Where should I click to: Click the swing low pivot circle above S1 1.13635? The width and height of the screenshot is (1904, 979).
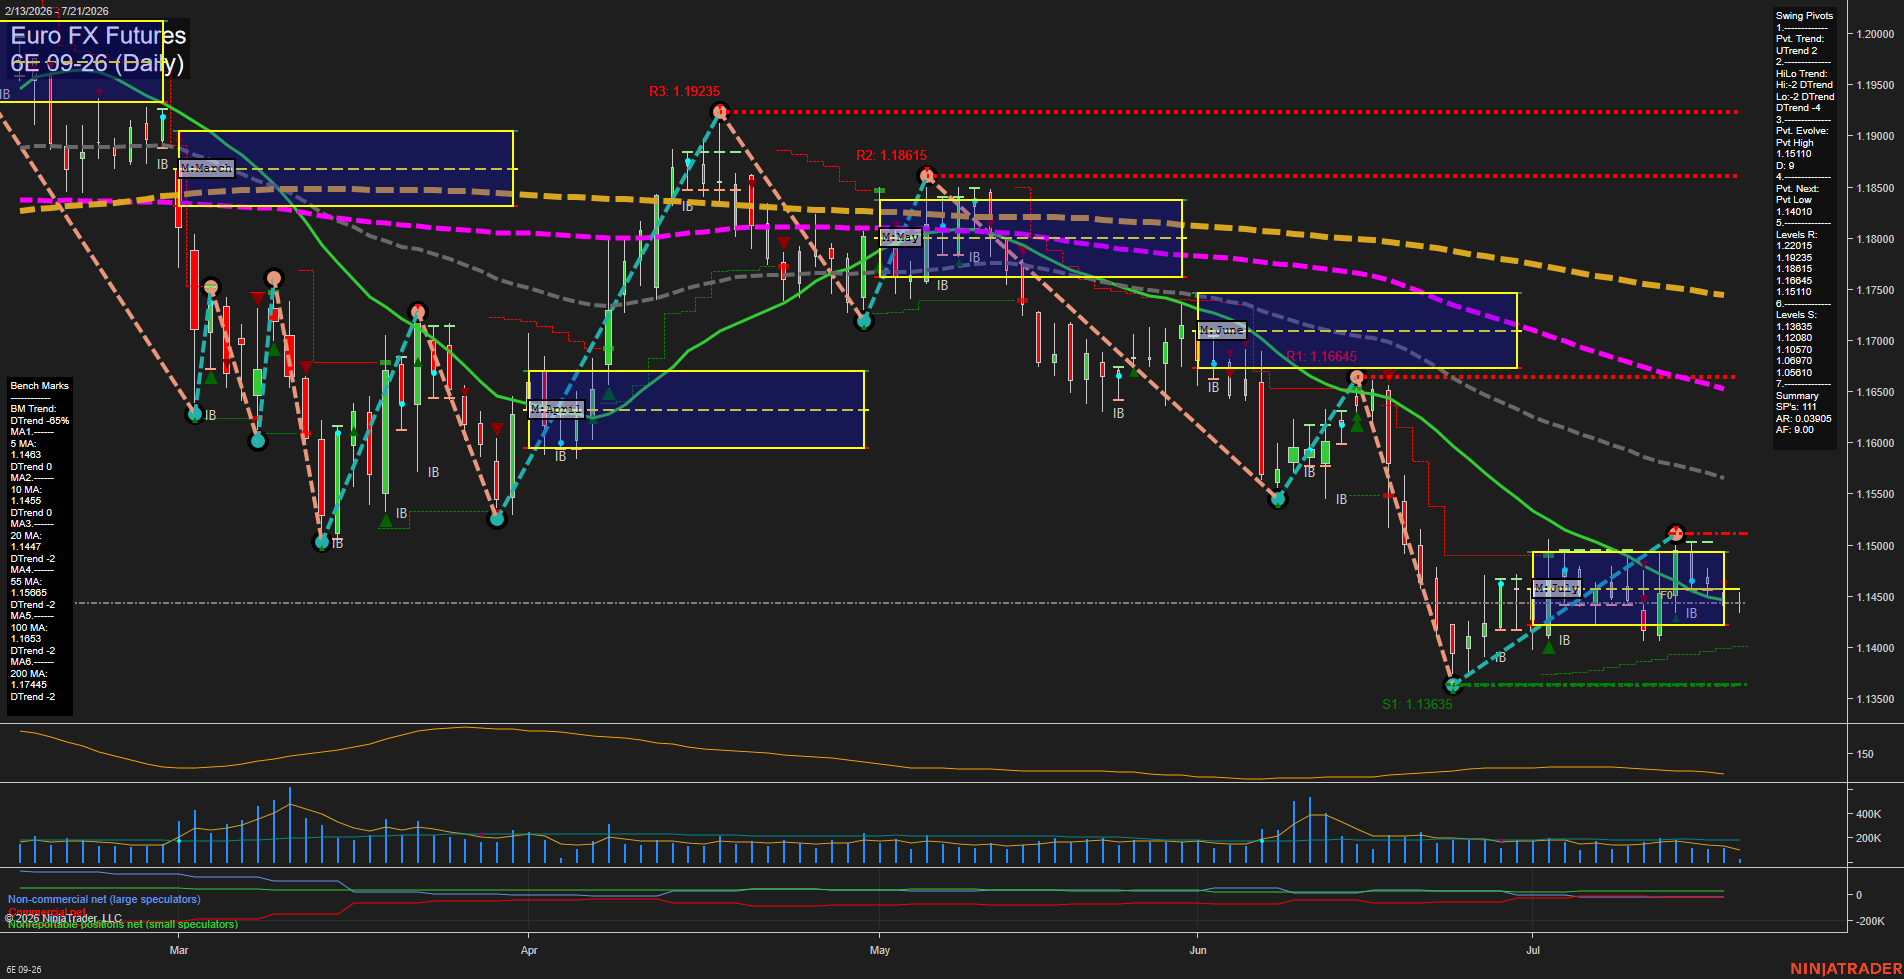pyautogui.click(x=1453, y=686)
